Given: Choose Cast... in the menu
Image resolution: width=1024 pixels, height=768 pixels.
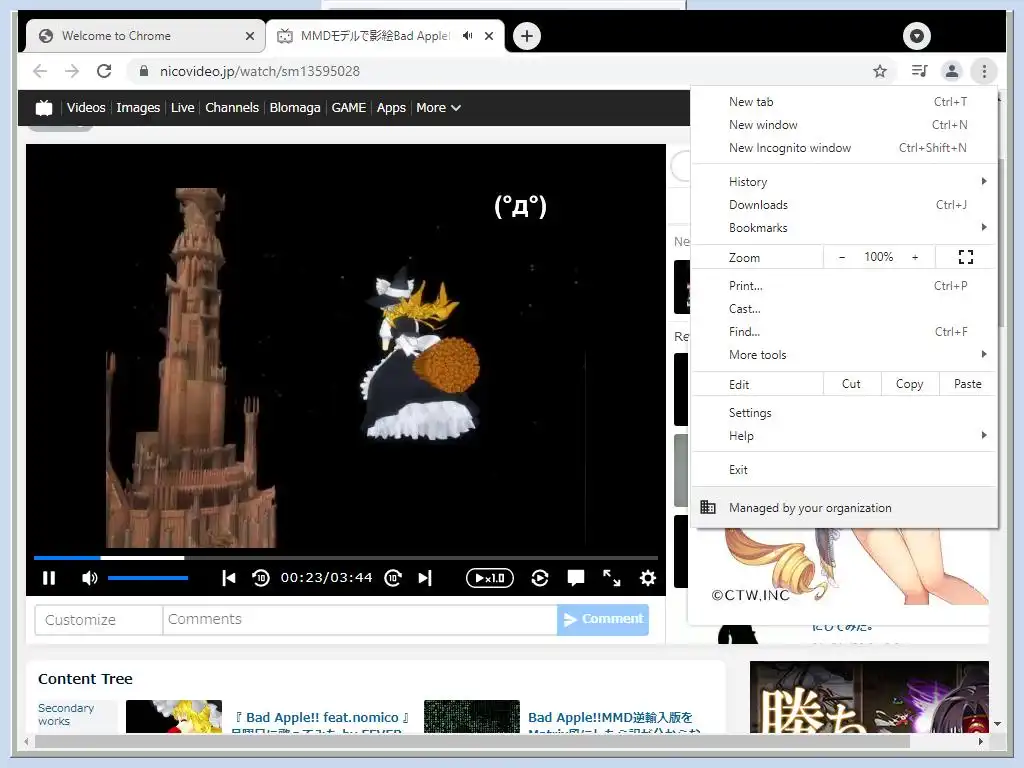Looking at the screenshot, I should point(843,309).
